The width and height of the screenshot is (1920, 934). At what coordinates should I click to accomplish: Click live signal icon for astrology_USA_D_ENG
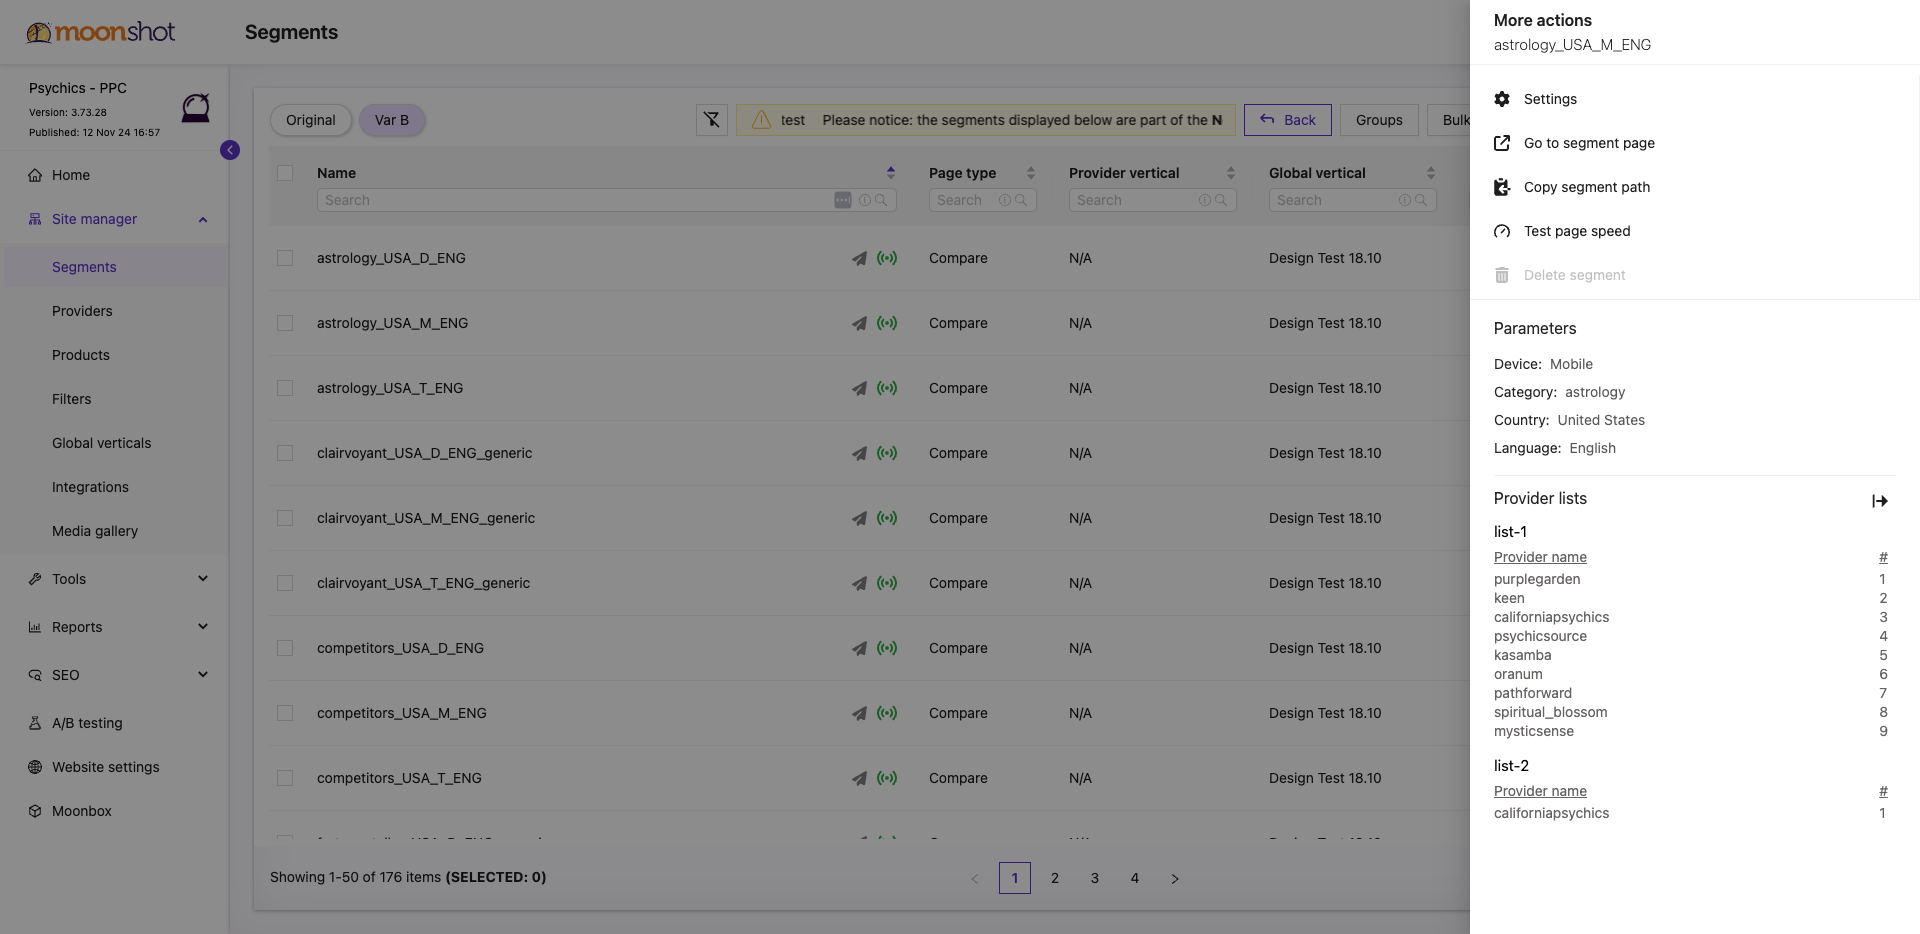click(x=887, y=258)
